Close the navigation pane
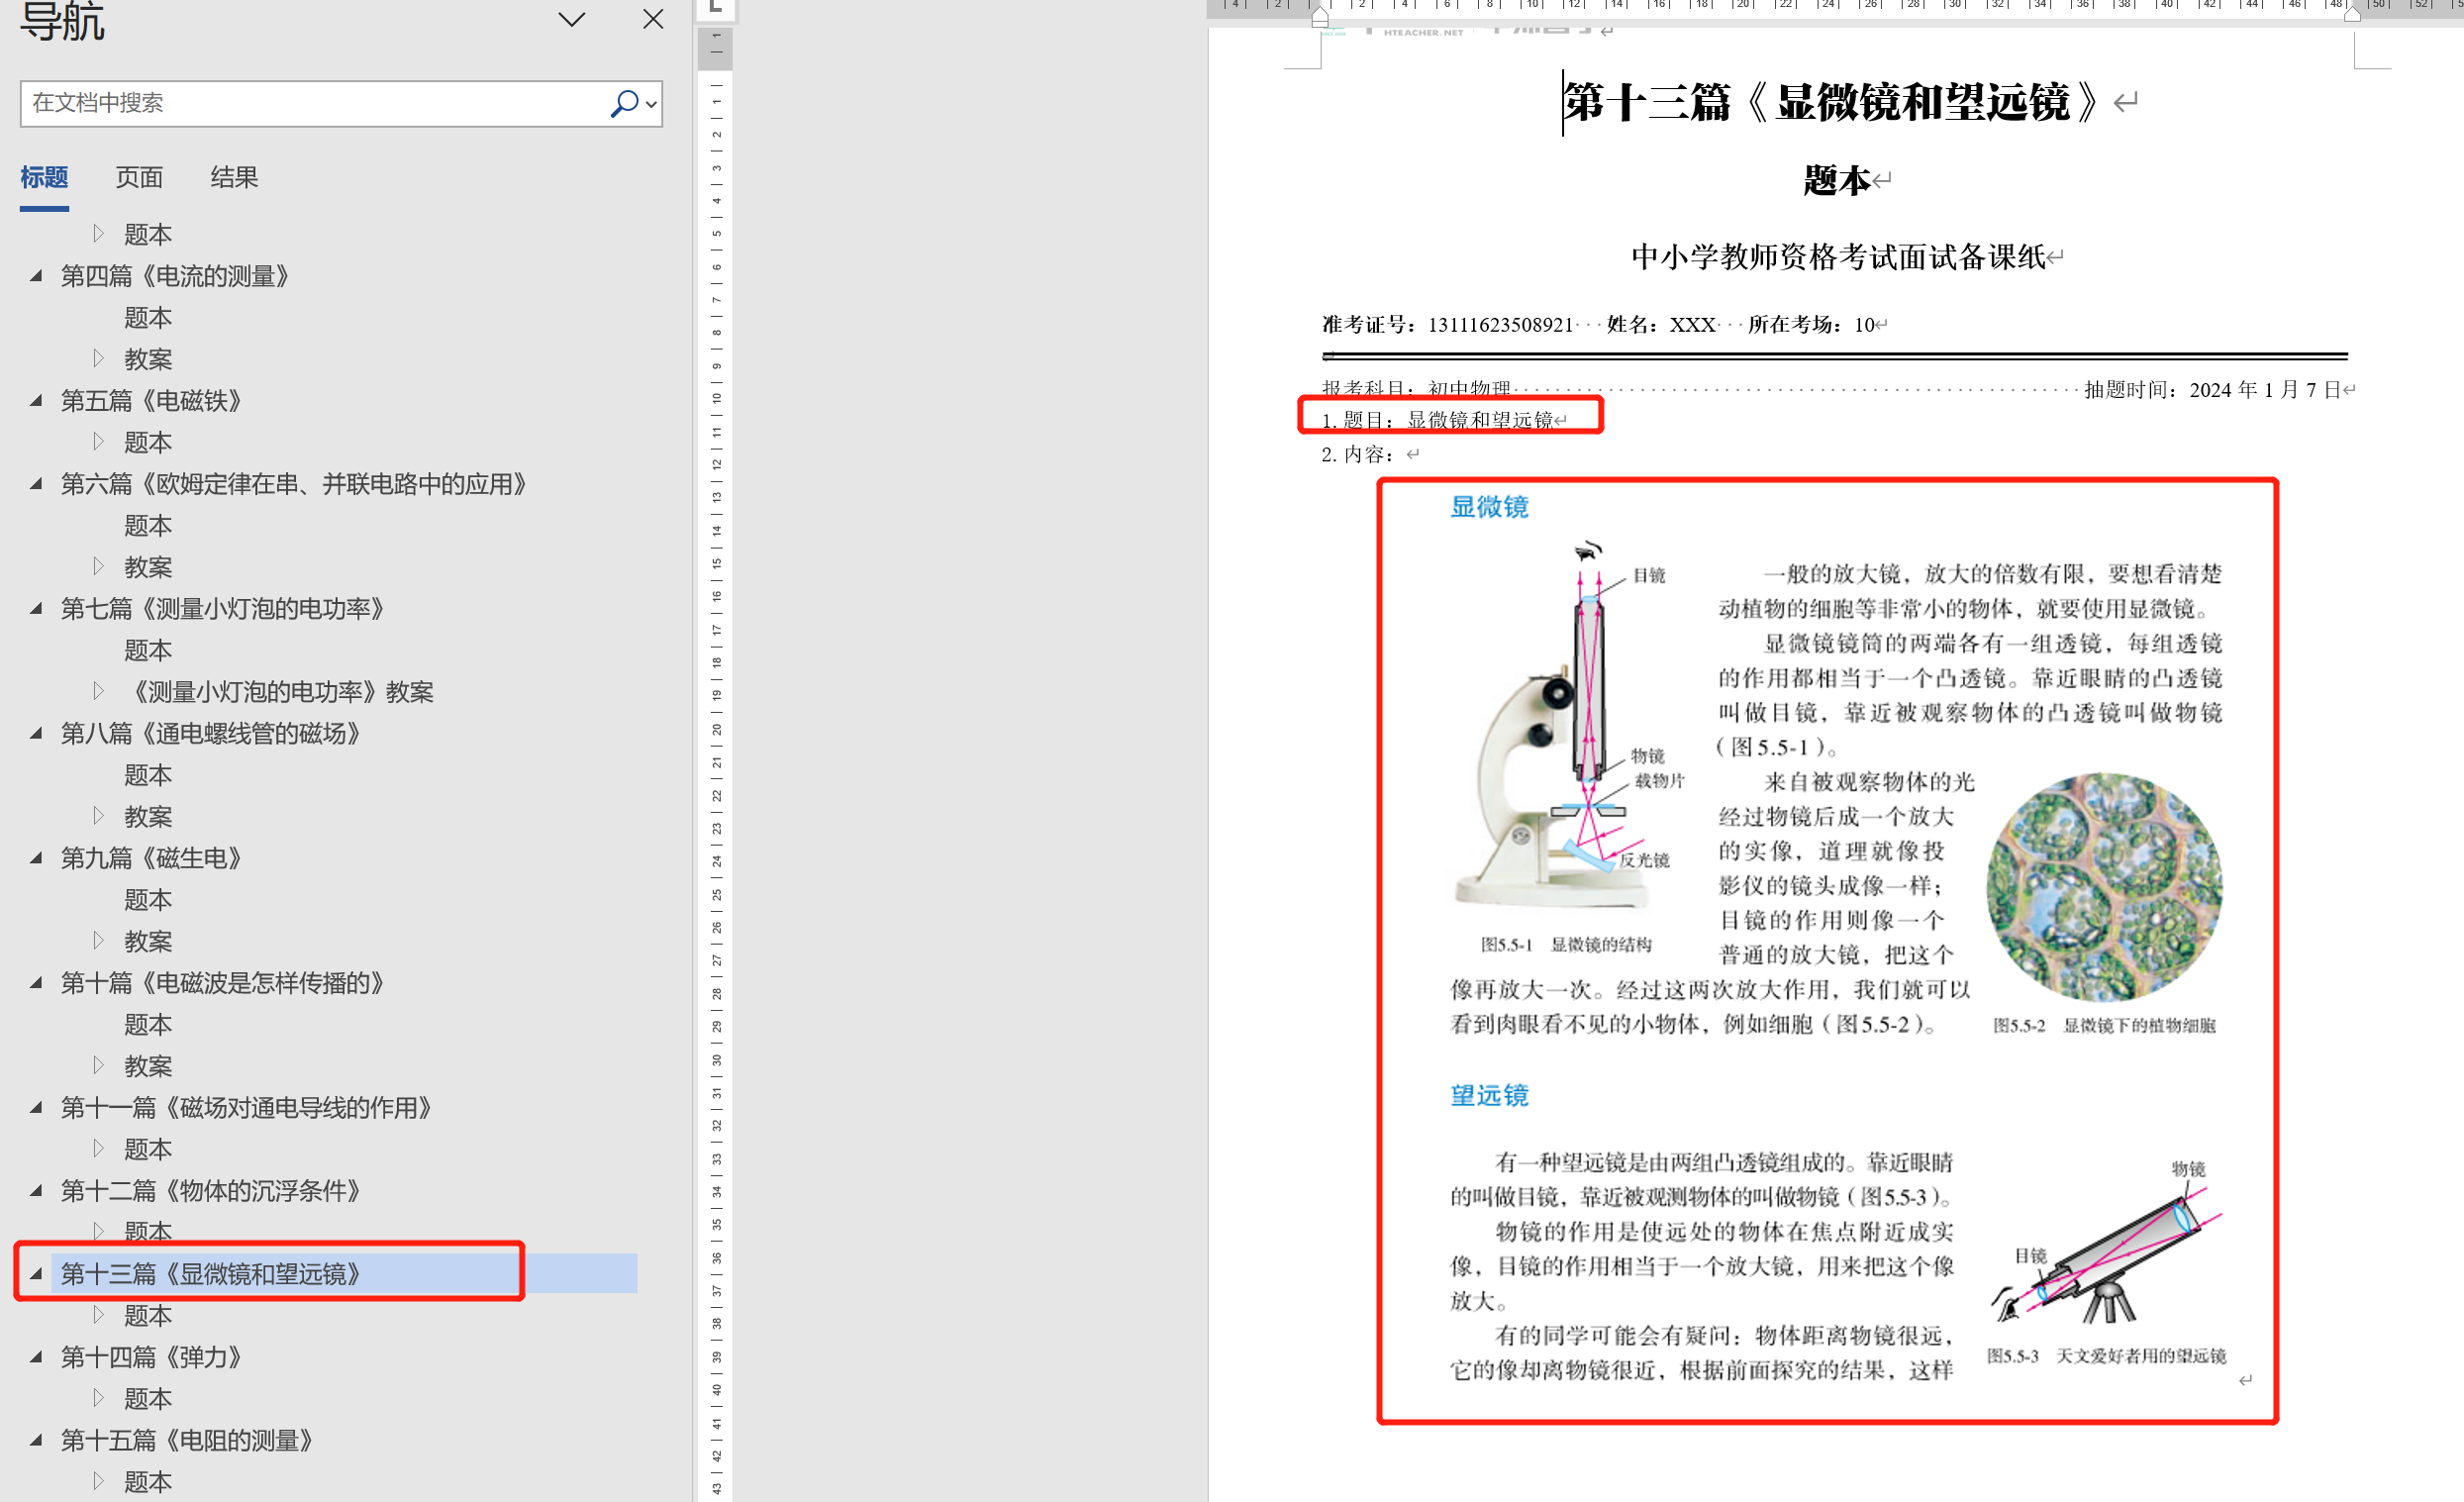The image size is (2464, 1502). click(653, 19)
